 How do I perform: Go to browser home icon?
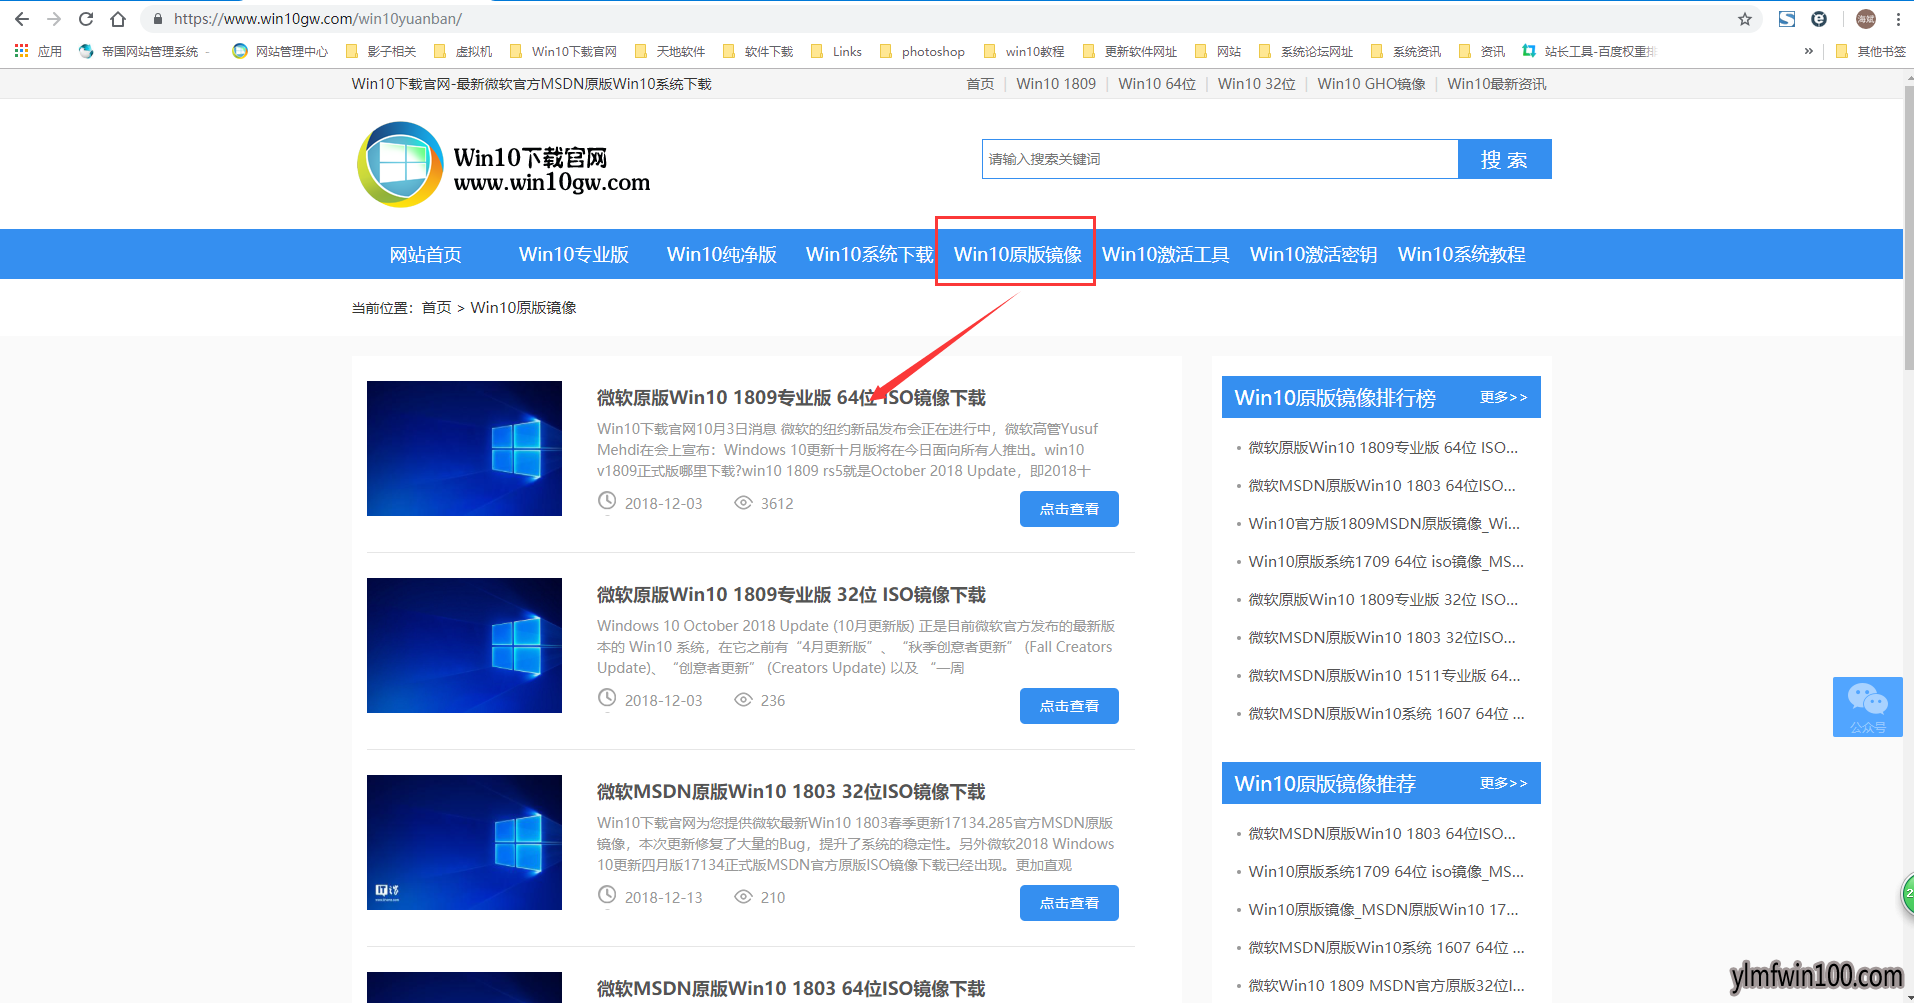[118, 19]
